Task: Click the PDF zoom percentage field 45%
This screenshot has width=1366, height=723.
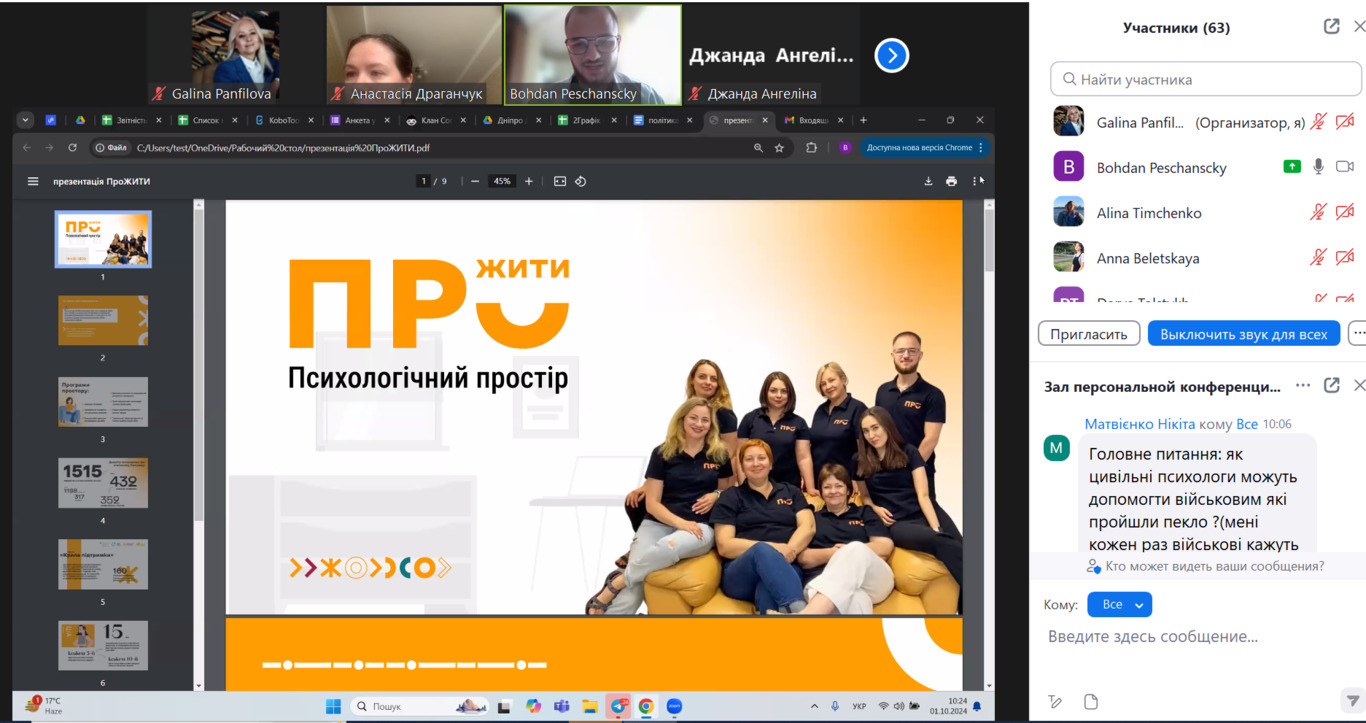Action: coord(502,181)
